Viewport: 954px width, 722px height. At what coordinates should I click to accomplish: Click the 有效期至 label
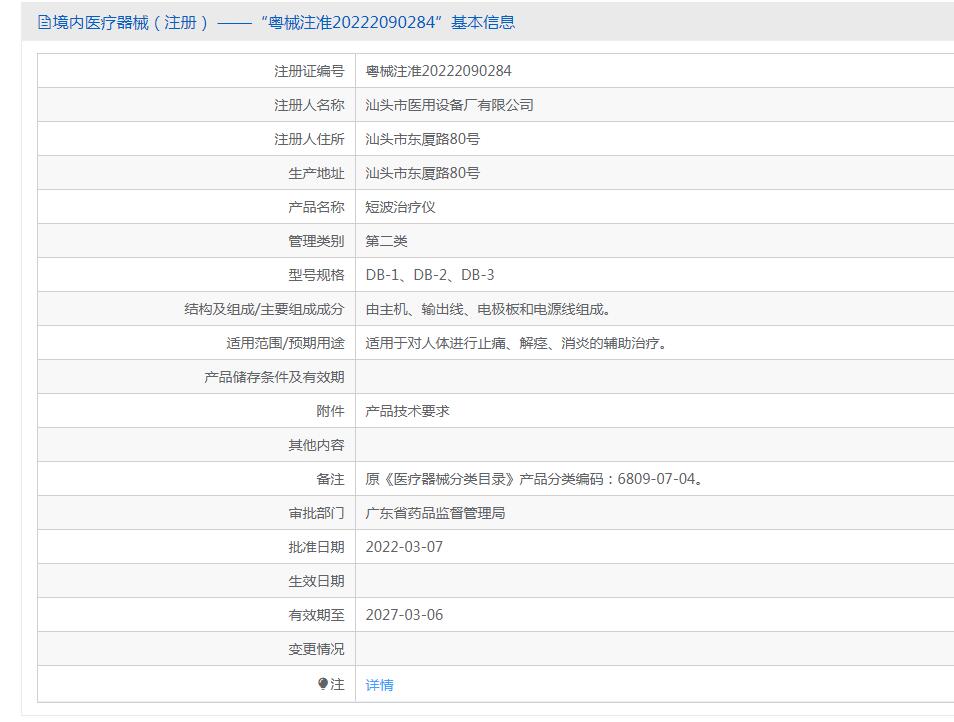(x=316, y=615)
